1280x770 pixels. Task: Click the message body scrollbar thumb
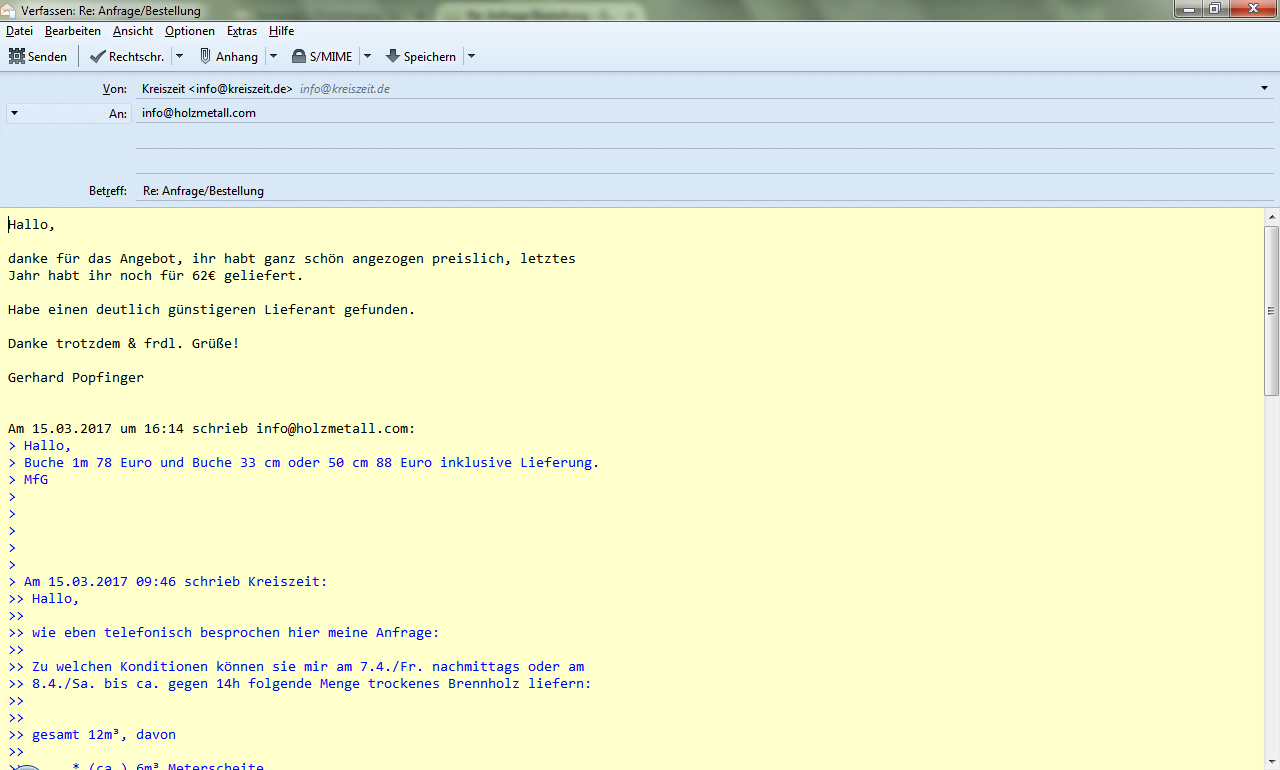(1271, 310)
